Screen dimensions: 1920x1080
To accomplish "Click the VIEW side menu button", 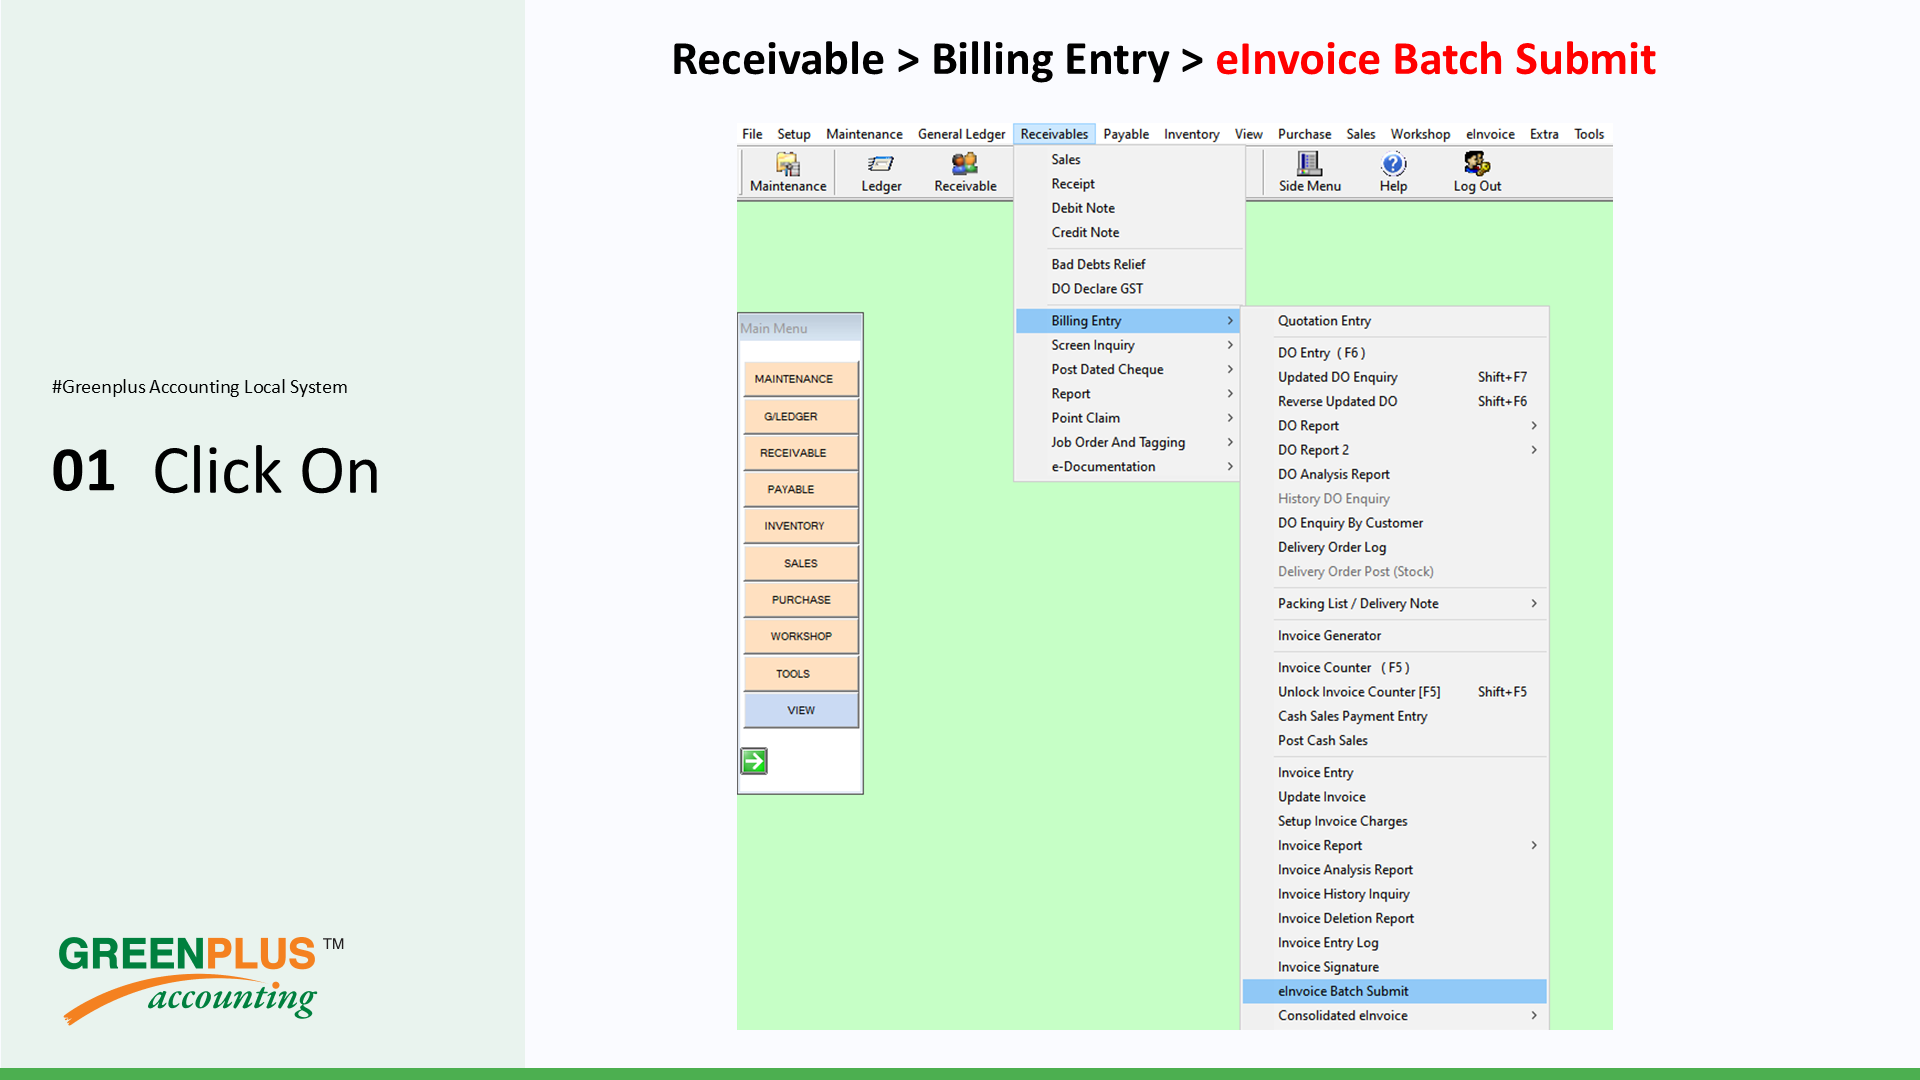I will pyautogui.click(x=801, y=710).
